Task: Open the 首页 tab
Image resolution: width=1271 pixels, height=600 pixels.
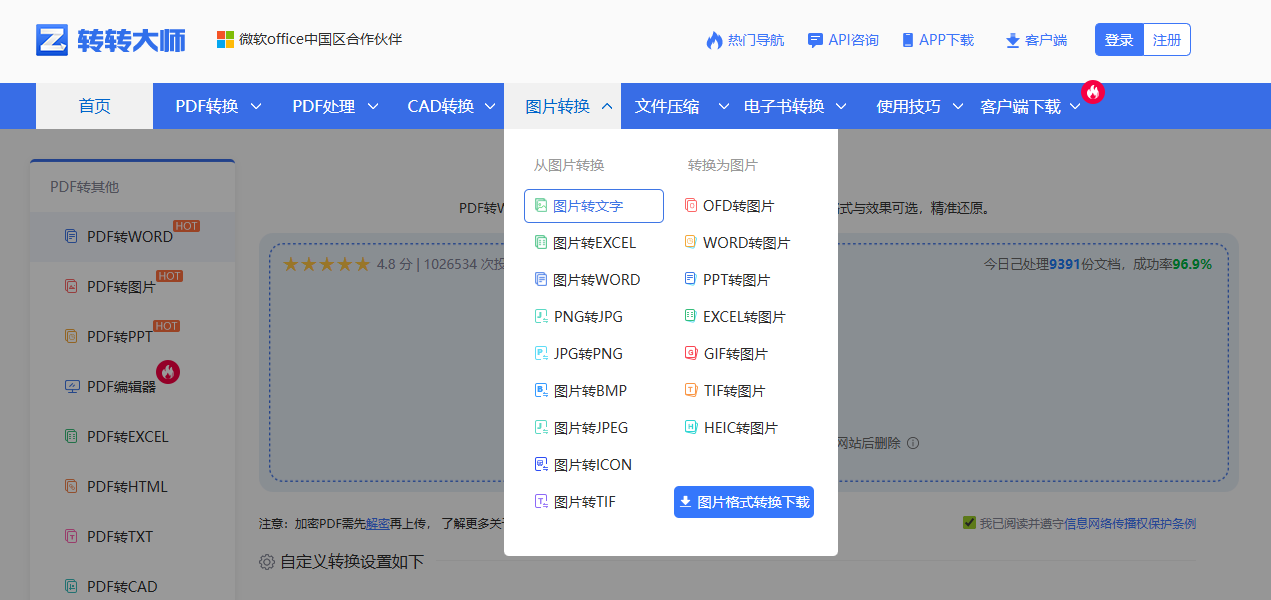Action: (94, 106)
